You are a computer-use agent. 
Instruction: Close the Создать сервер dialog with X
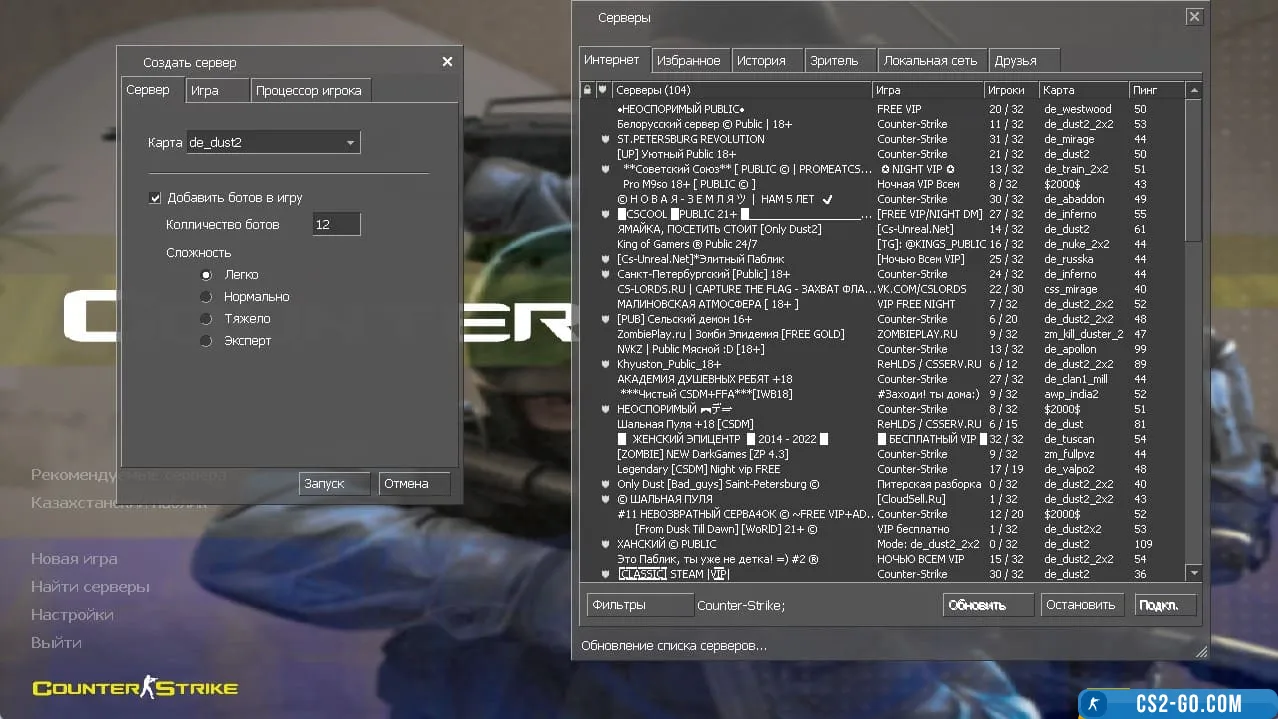(447, 62)
